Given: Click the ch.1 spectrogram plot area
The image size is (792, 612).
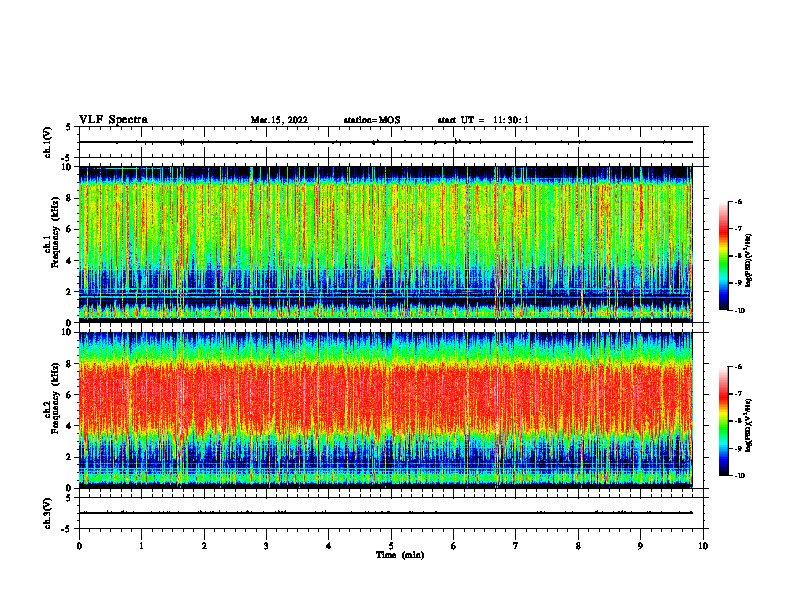Looking at the screenshot, I should (386, 244).
